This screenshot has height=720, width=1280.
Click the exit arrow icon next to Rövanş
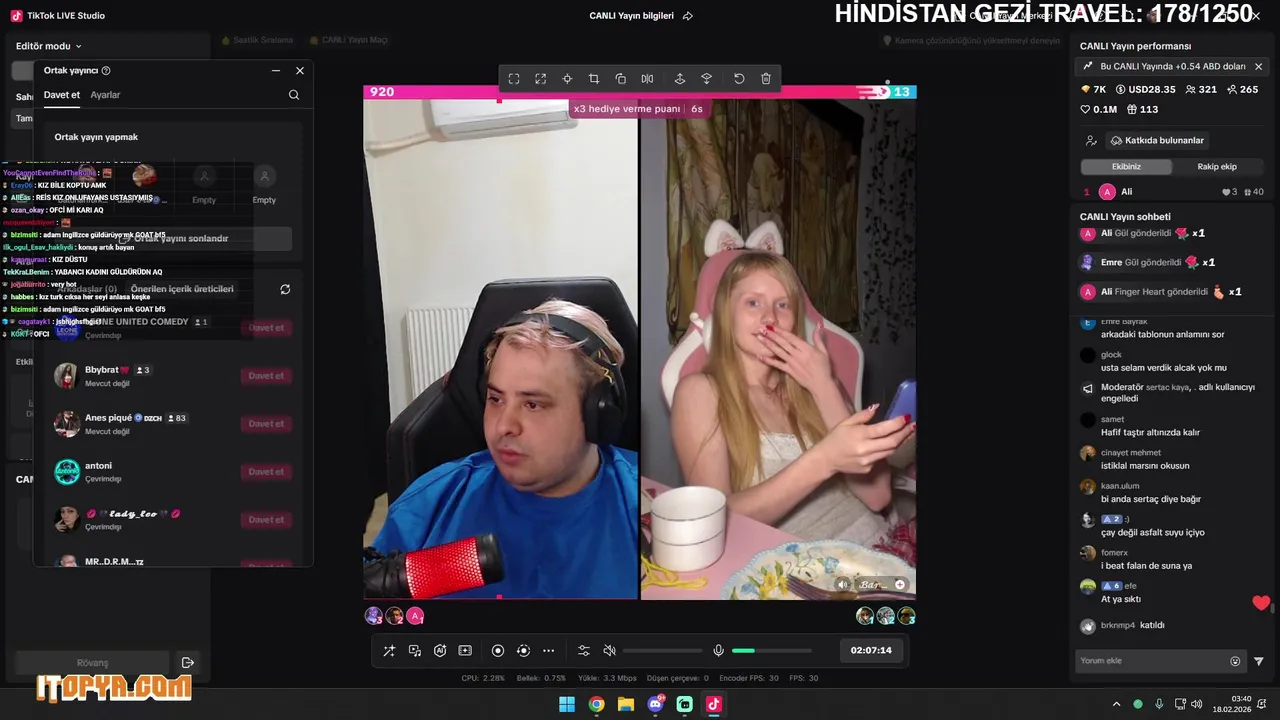click(187, 663)
